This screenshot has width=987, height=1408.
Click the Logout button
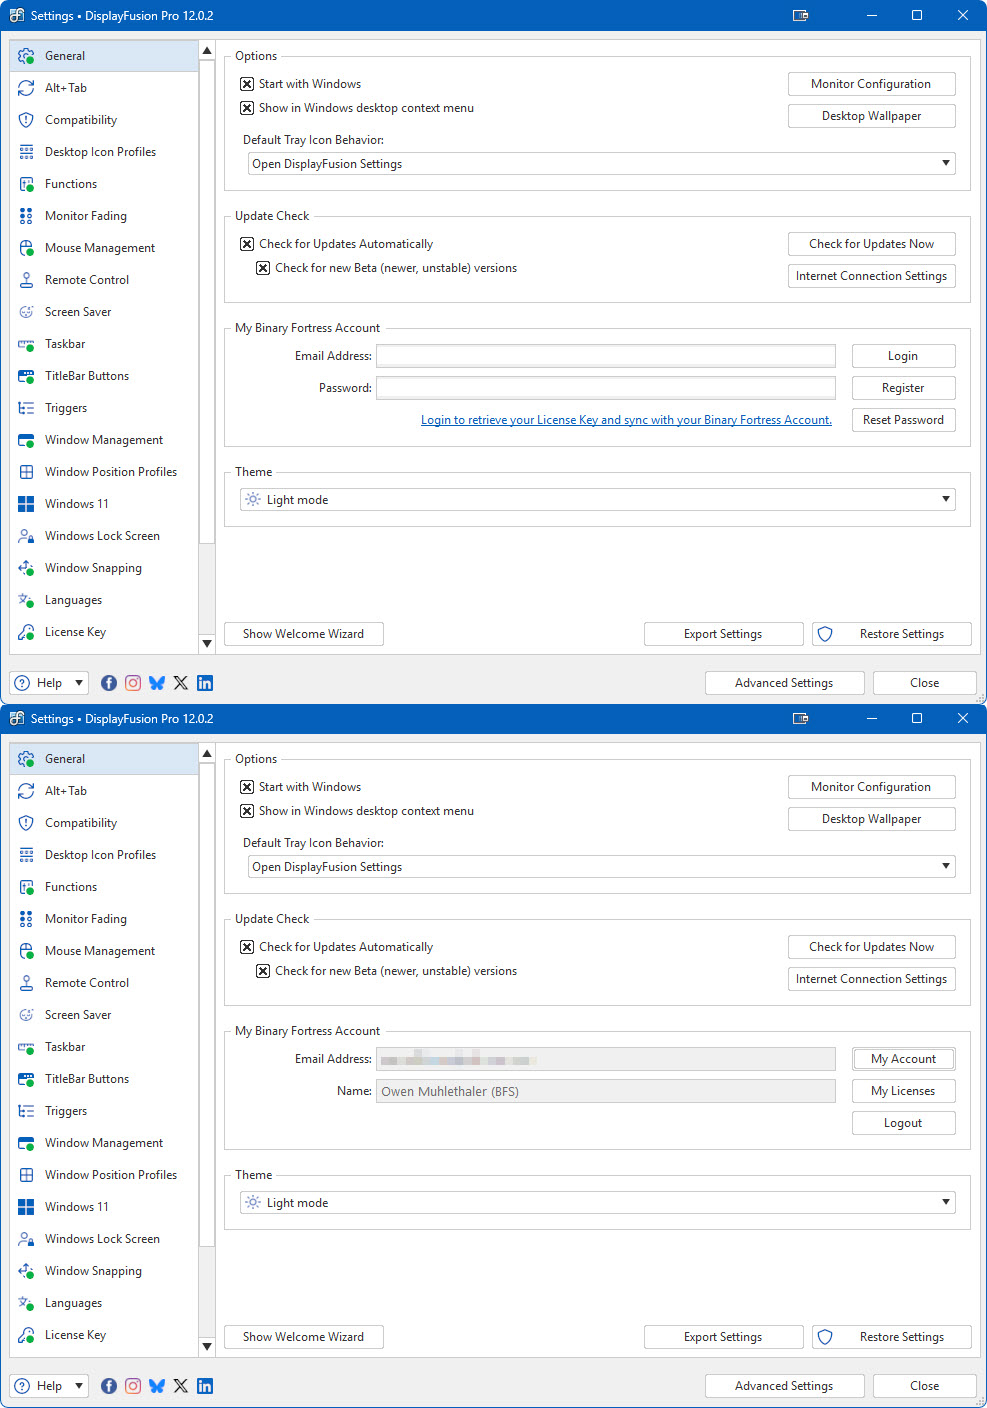903,1123
